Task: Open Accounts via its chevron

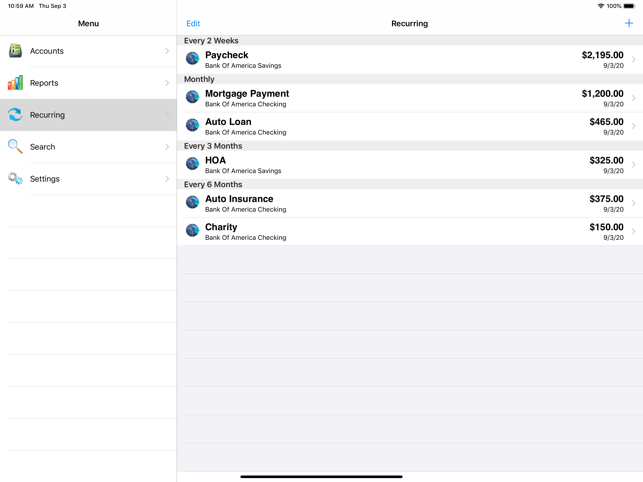Action: (167, 51)
